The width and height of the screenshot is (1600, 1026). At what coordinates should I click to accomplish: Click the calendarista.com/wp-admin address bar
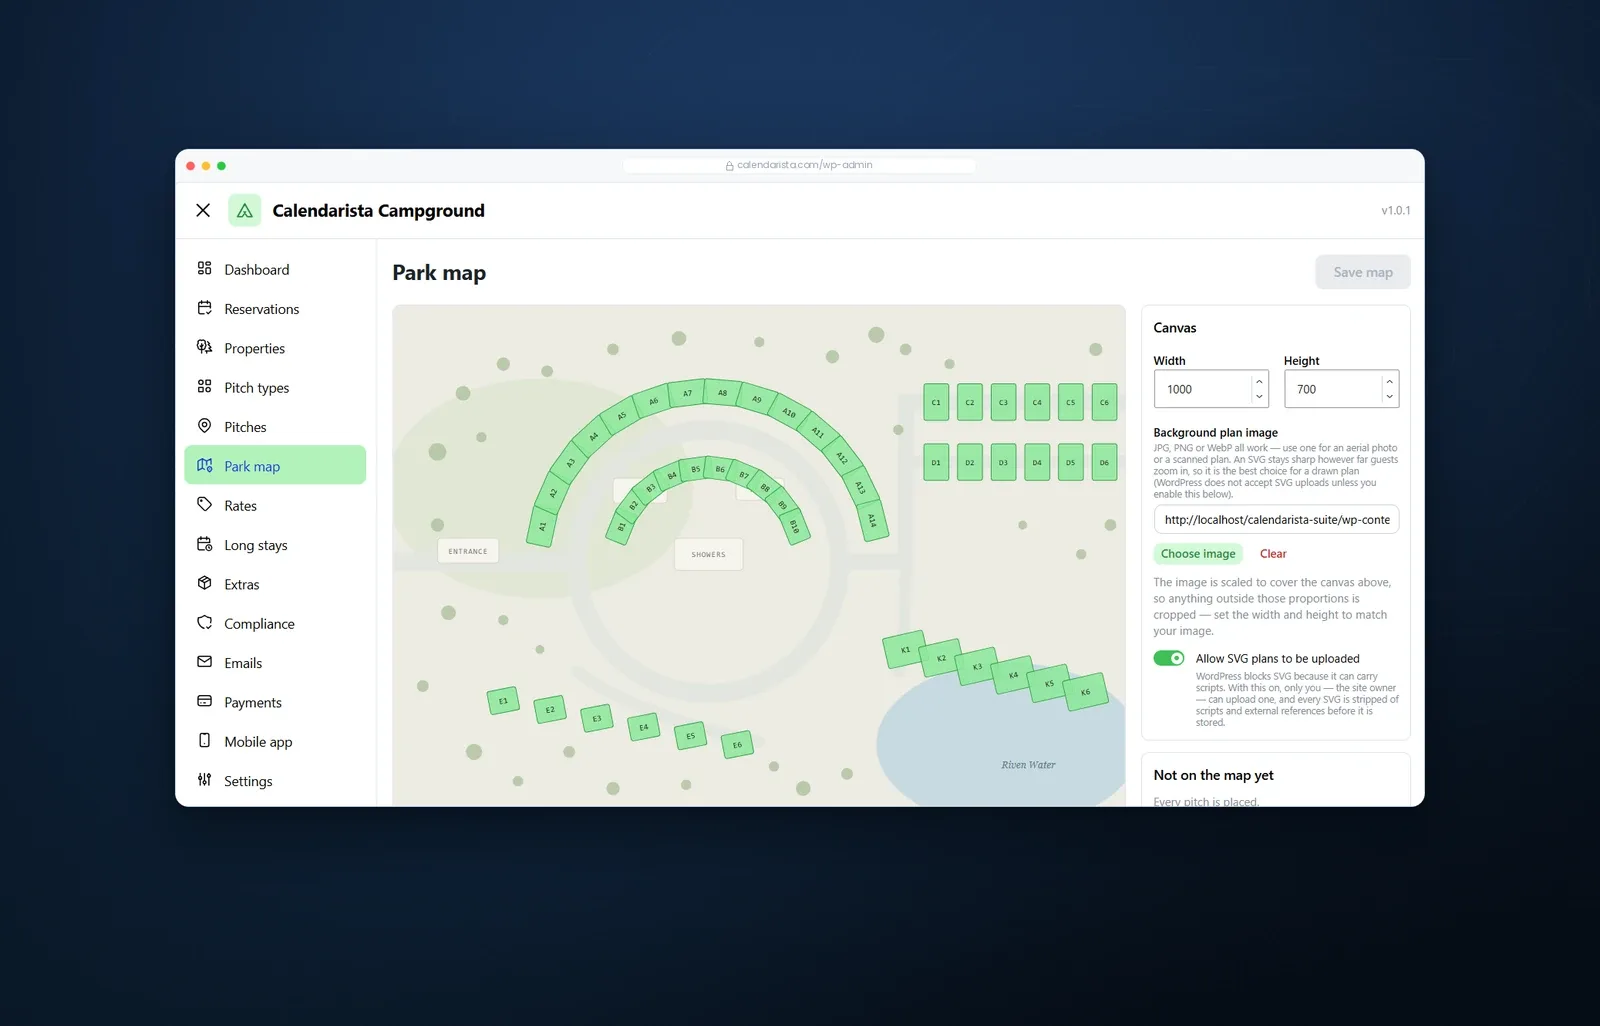click(x=799, y=165)
